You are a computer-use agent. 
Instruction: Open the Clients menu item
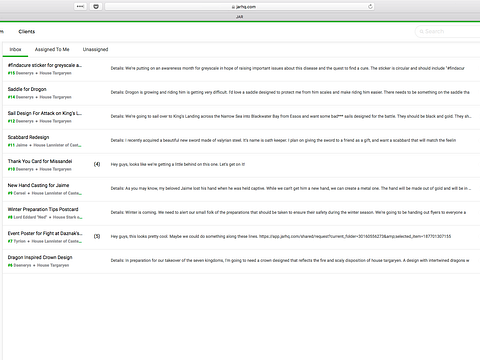pos(27,31)
